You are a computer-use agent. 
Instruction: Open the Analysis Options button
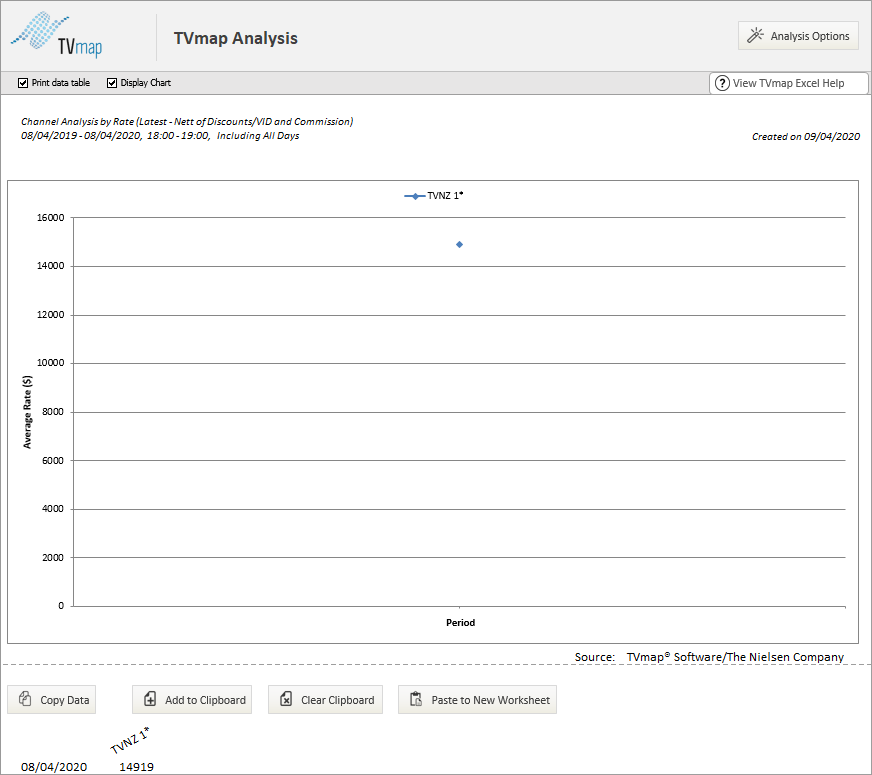tap(798, 36)
